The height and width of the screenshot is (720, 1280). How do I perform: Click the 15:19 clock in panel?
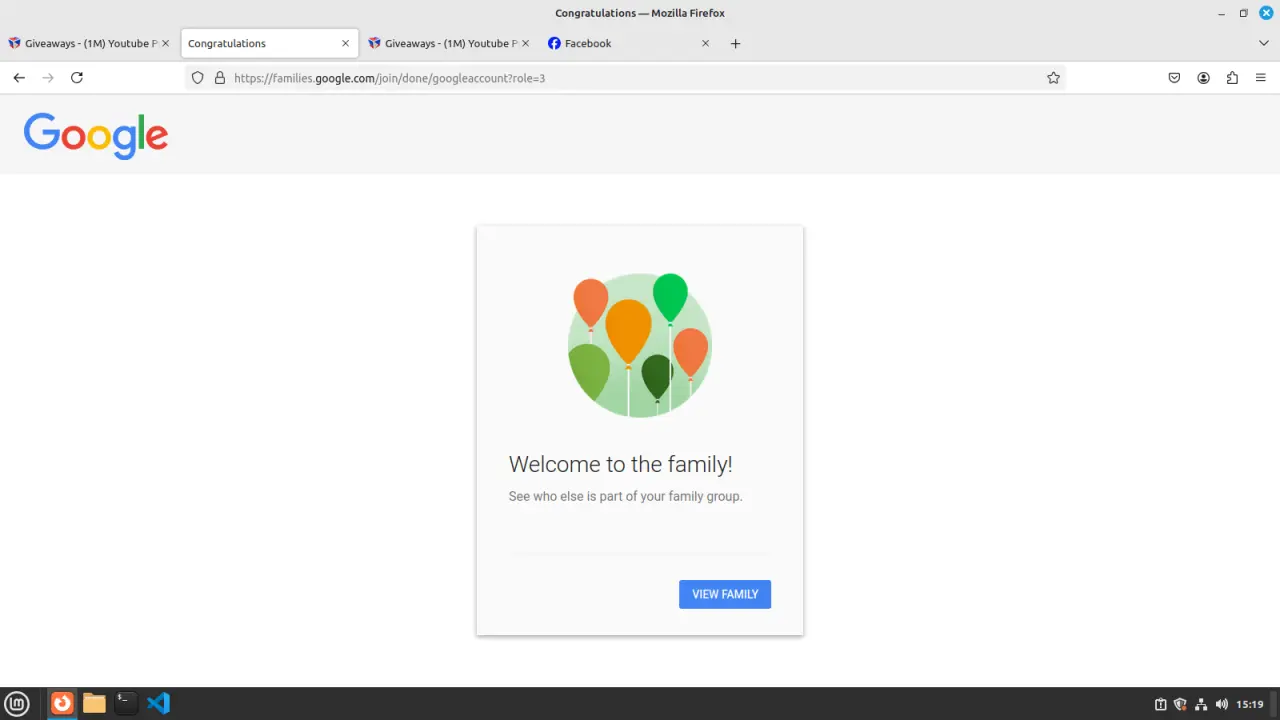tap(1250, 705)
